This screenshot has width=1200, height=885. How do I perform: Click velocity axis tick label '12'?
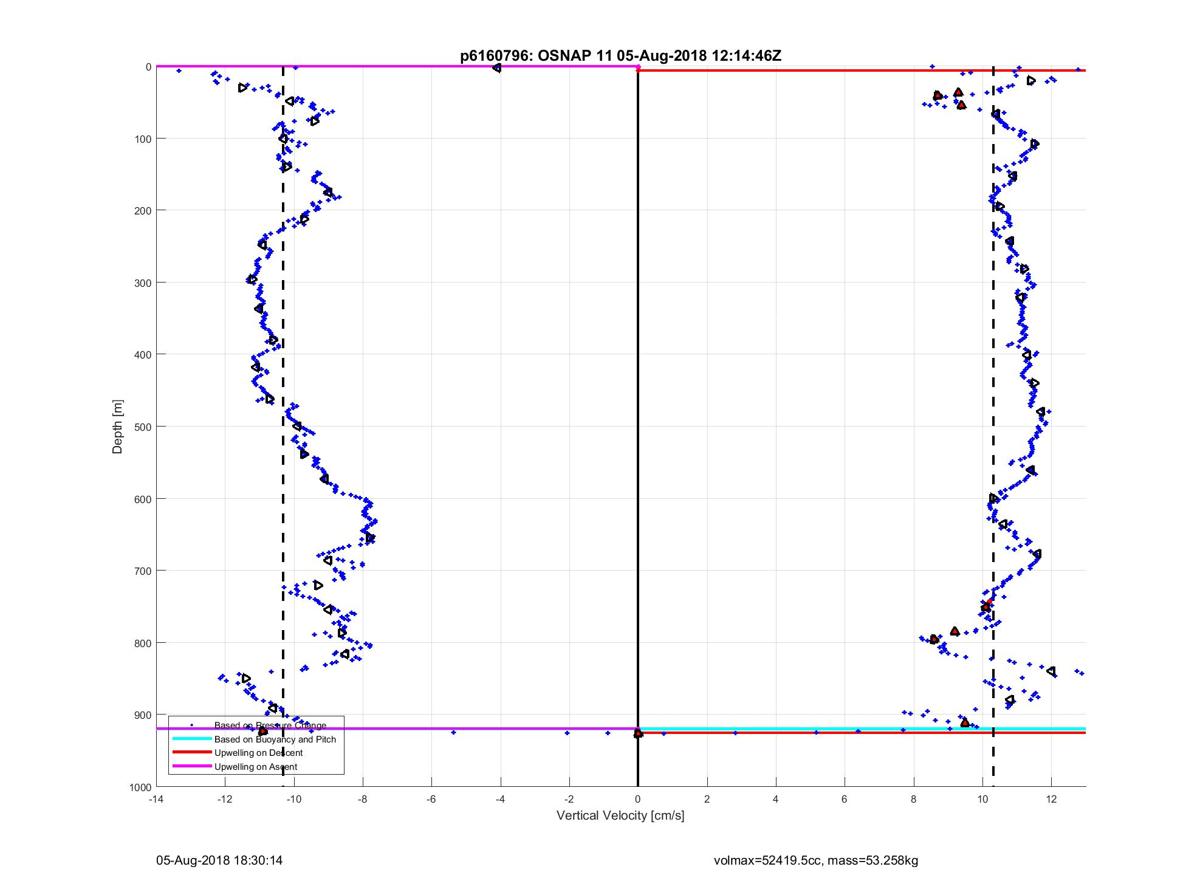click(x=1051, y=799)
